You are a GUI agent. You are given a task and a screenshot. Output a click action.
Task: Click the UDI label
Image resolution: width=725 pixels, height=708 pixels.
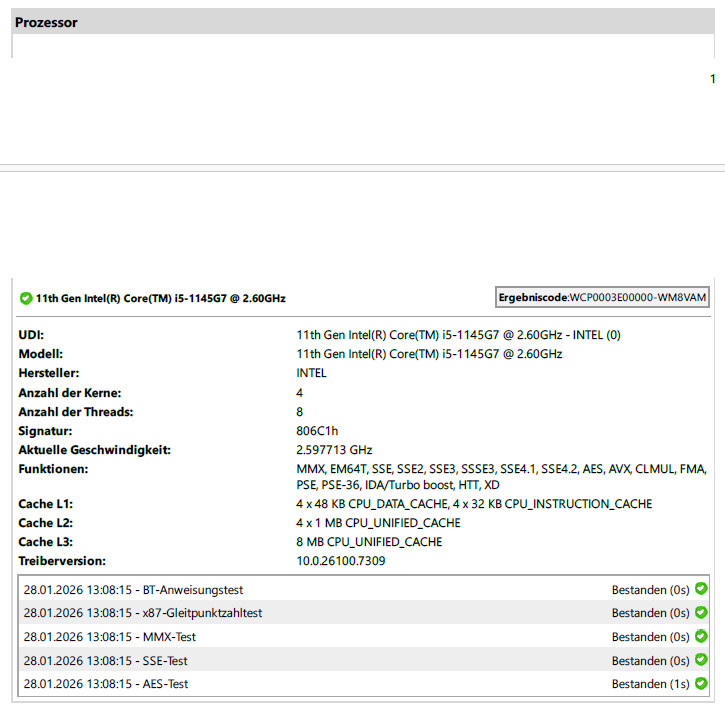click(x=32, y=336)
